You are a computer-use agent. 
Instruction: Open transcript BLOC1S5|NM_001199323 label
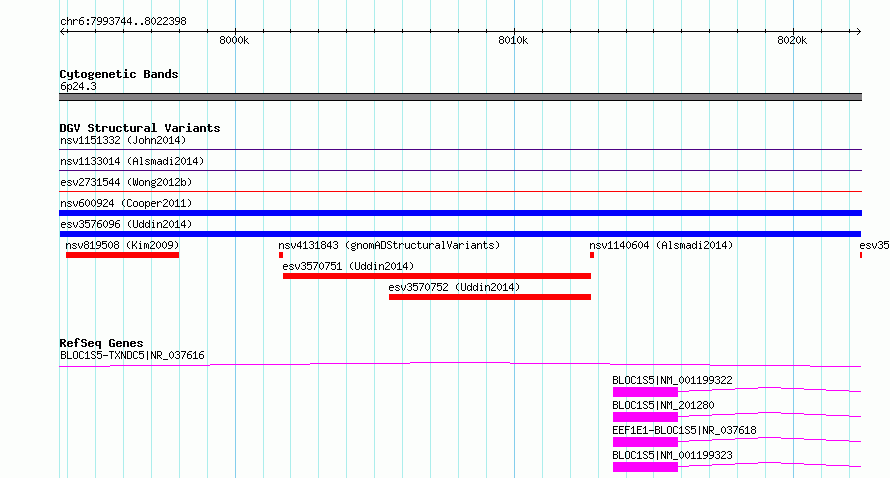click(672, 455)
